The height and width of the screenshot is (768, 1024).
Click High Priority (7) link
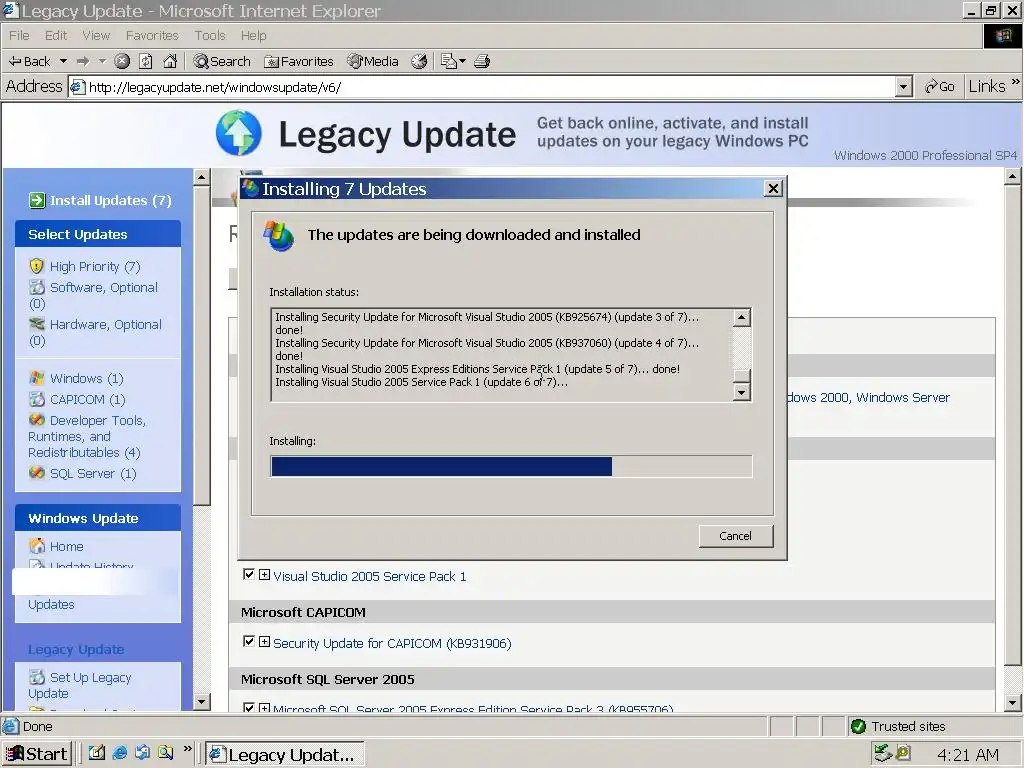(95, 266)
